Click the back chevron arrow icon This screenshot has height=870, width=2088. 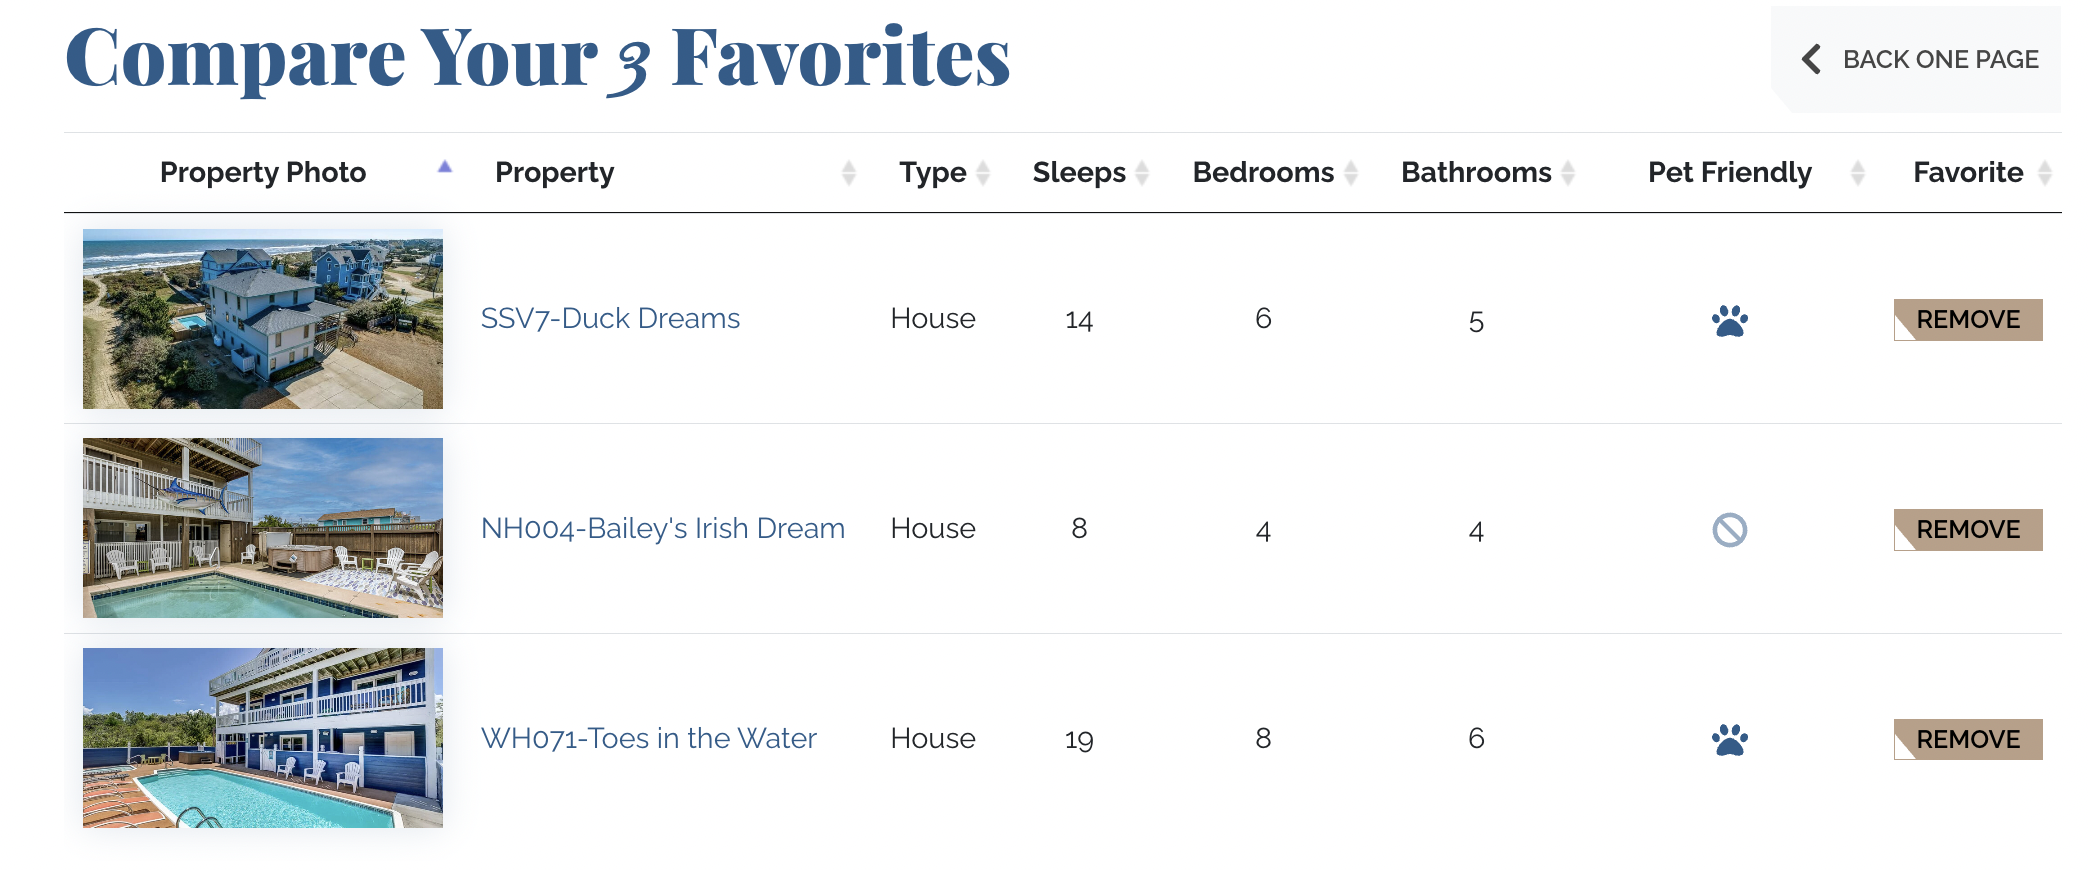pyautogui.click(x=1811, y=59)
